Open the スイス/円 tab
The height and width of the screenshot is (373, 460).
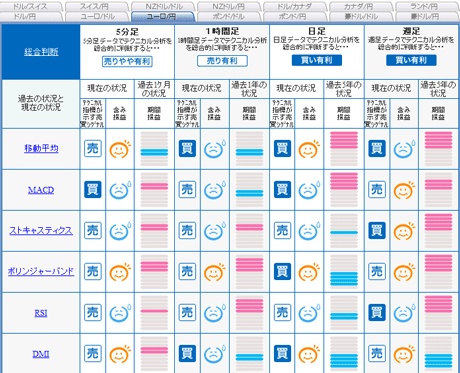pos(97,6)
